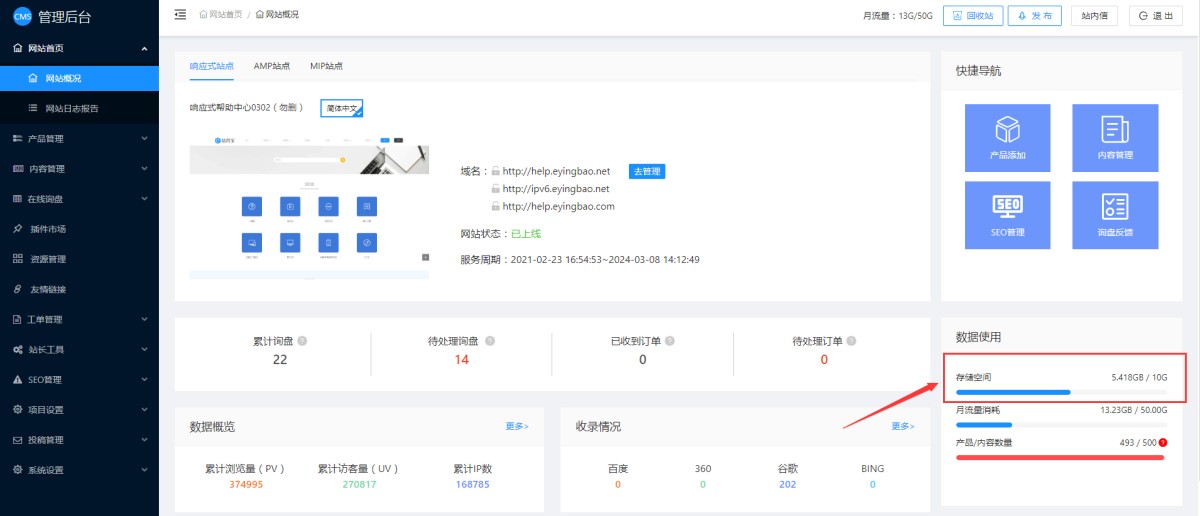Click the help icon next to 累计询盘
This screenshot has height=516, width=1200.
point(303,341)
